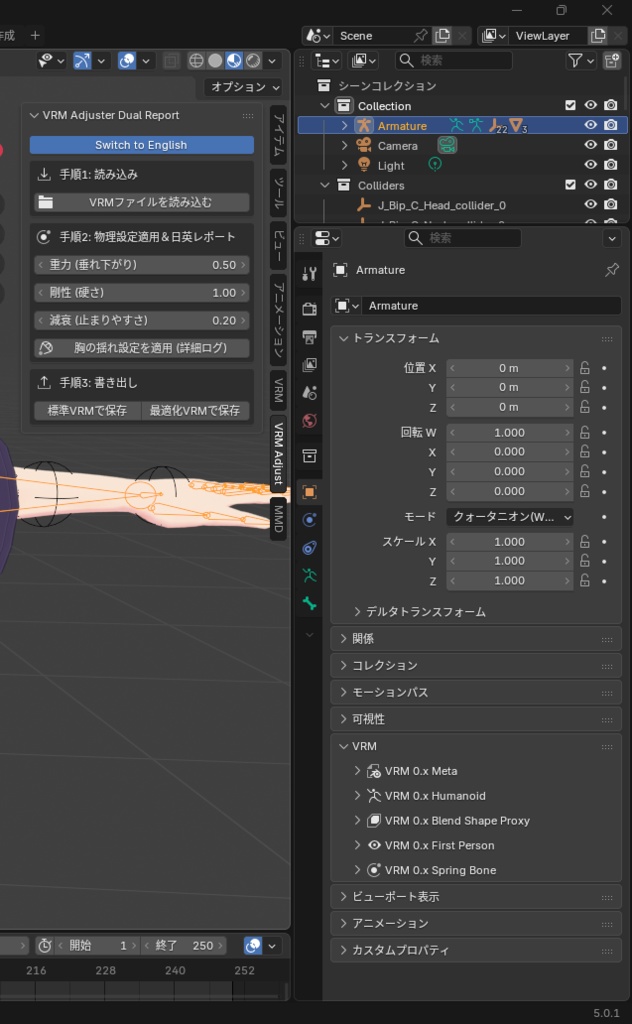632x1024 pixels.
Task: Switch to the VRM sidebar tab
Action: (x=278, y=390)
